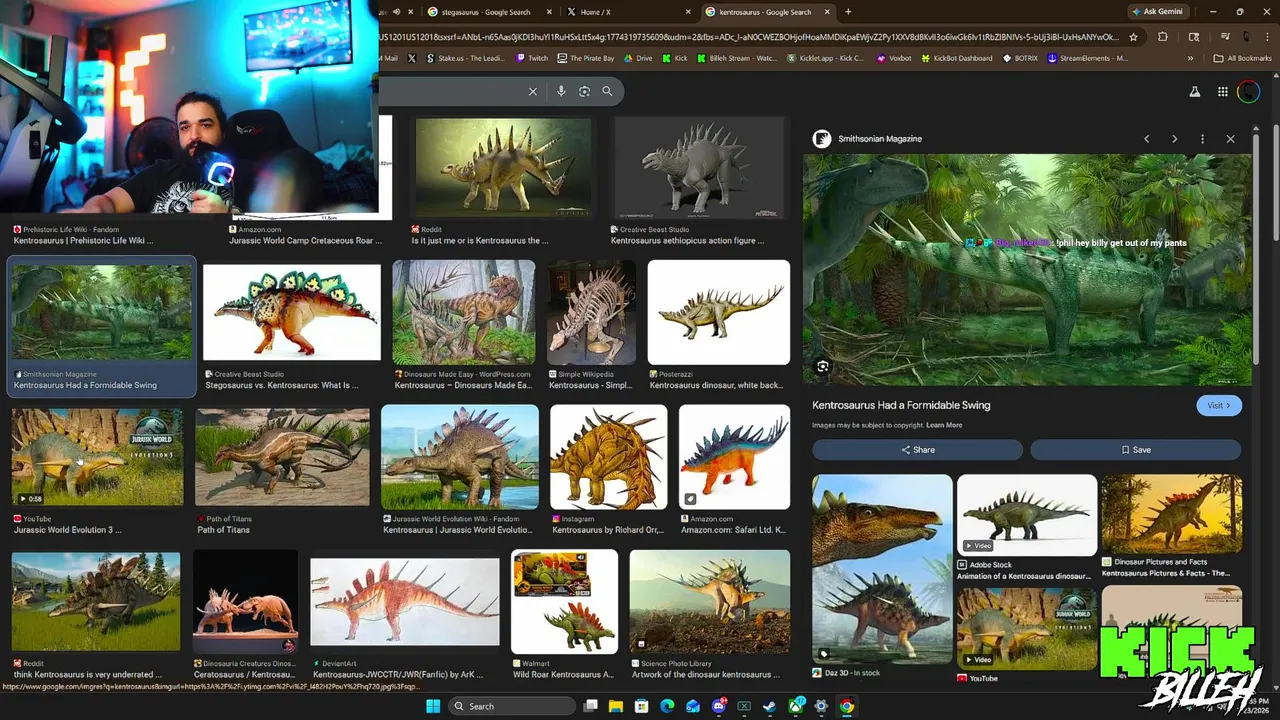The image size is (1280, 720).
Task: Click the Save button
Action: pos(1136,450)
